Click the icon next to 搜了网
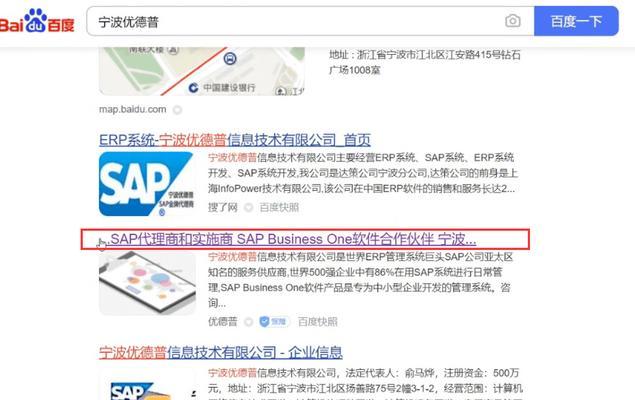The height and width of the screenshot is (400, 635). 248,208
